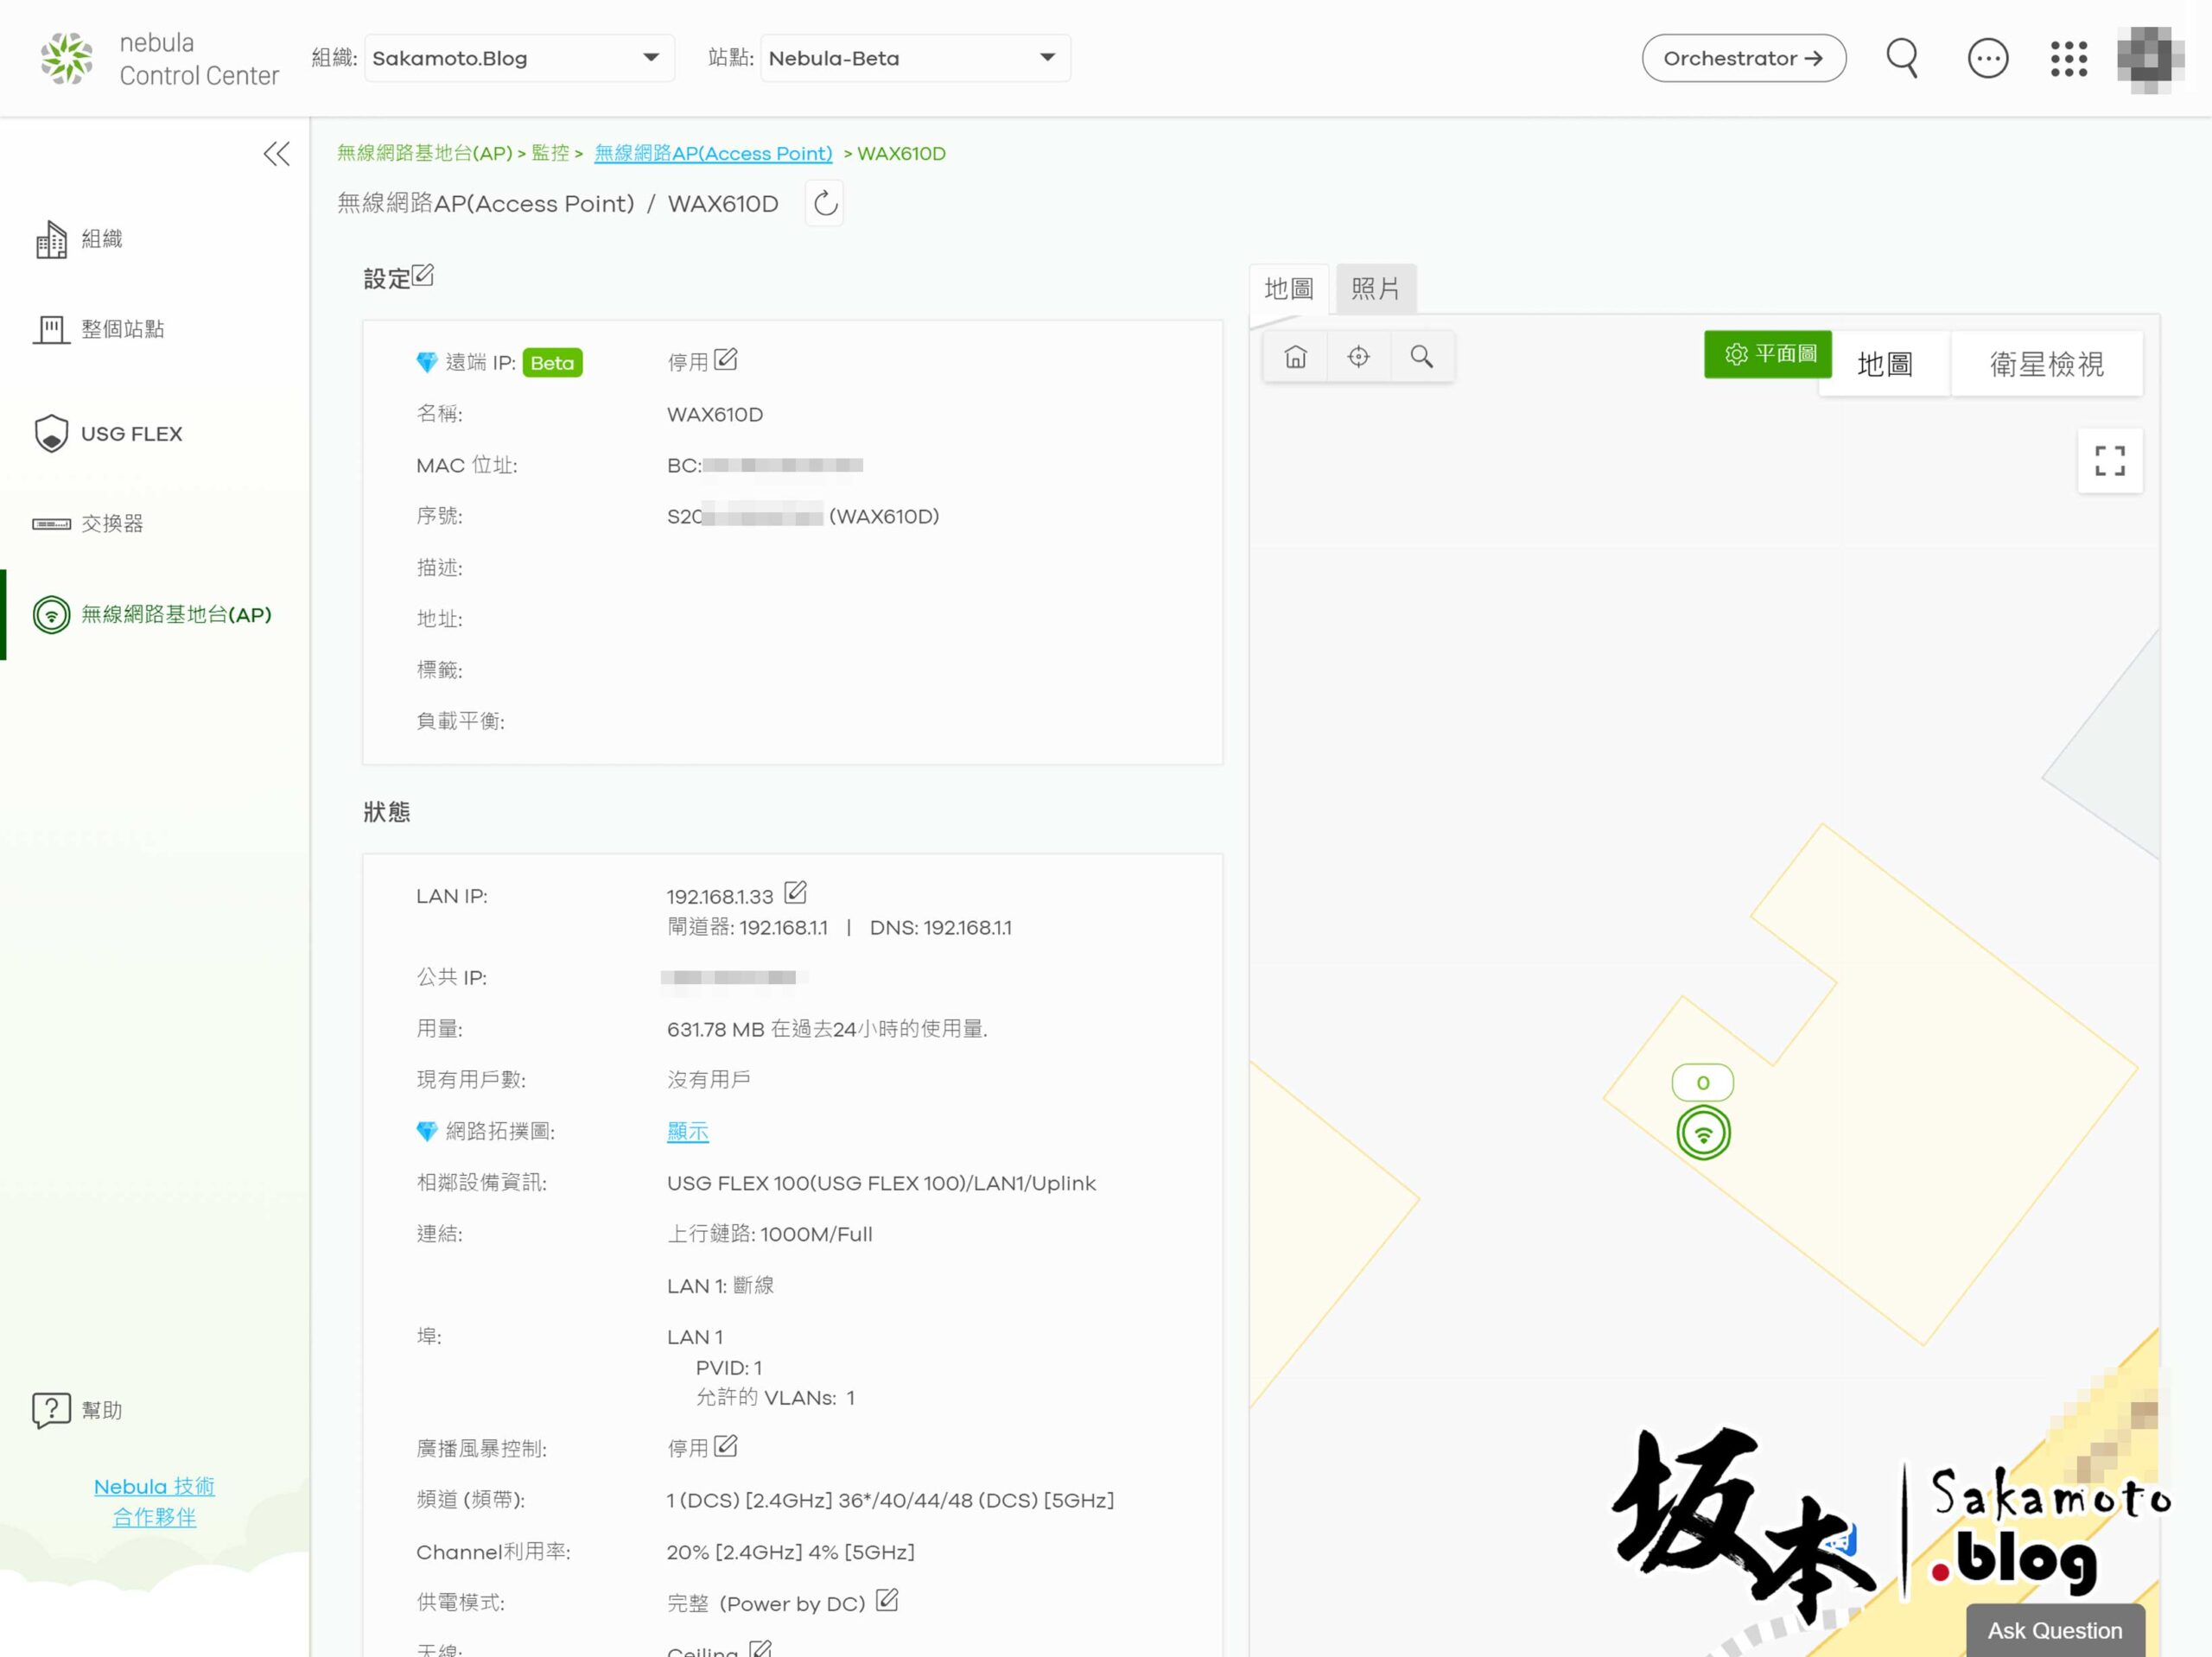Edit 廣播風暴控制 停用 pencil icon
The height and width of the screenshot is (1657, 2212).
726,1446
